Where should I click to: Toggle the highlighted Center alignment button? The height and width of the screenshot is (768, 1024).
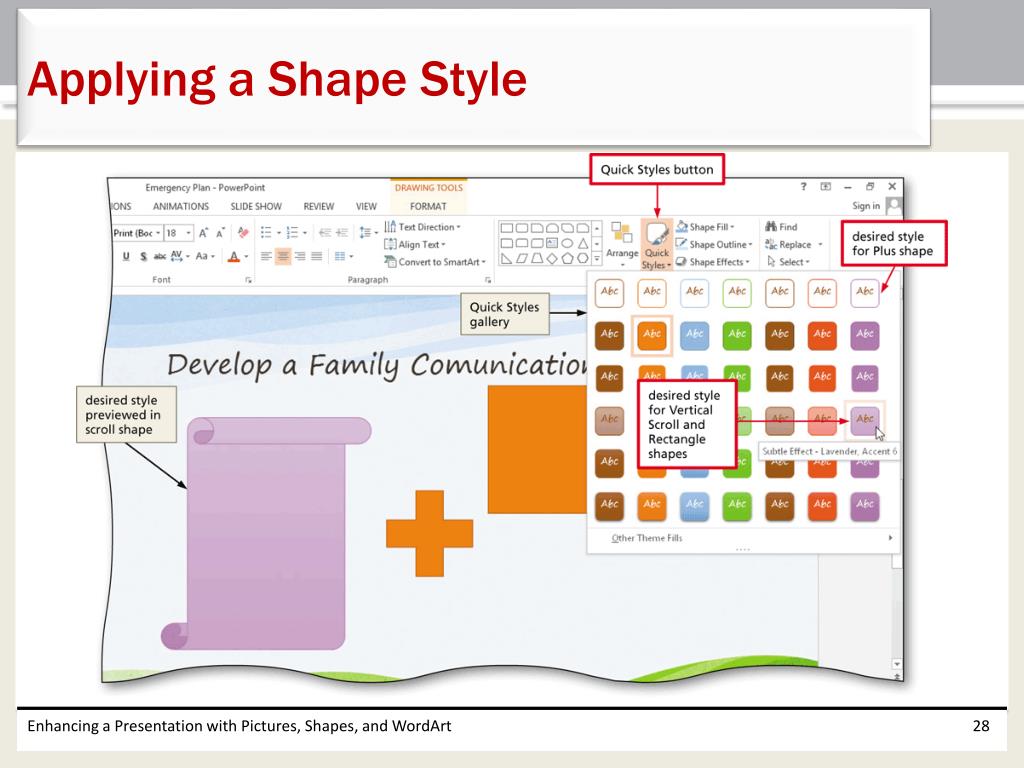(x=283, y=256)
